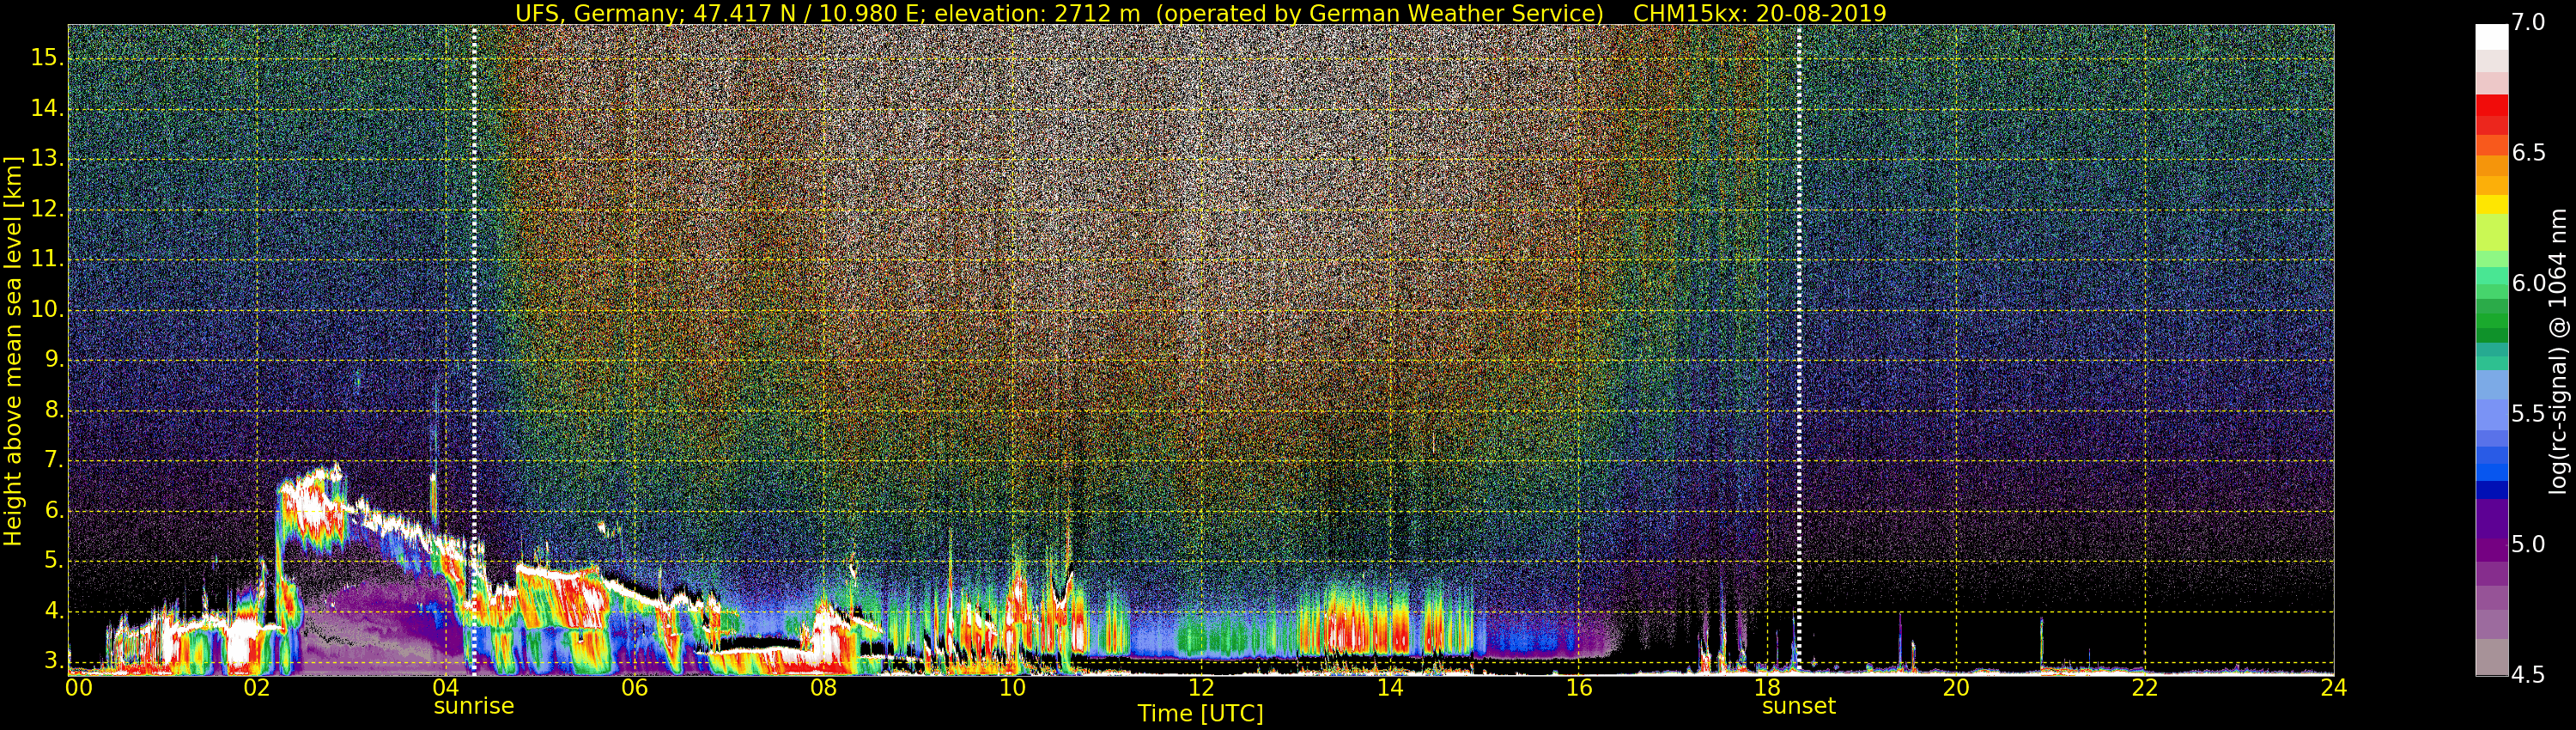Click the 6.5 tick label on the colorbar
This screenshot has height=730, width=2576.
click(2528, 152)
